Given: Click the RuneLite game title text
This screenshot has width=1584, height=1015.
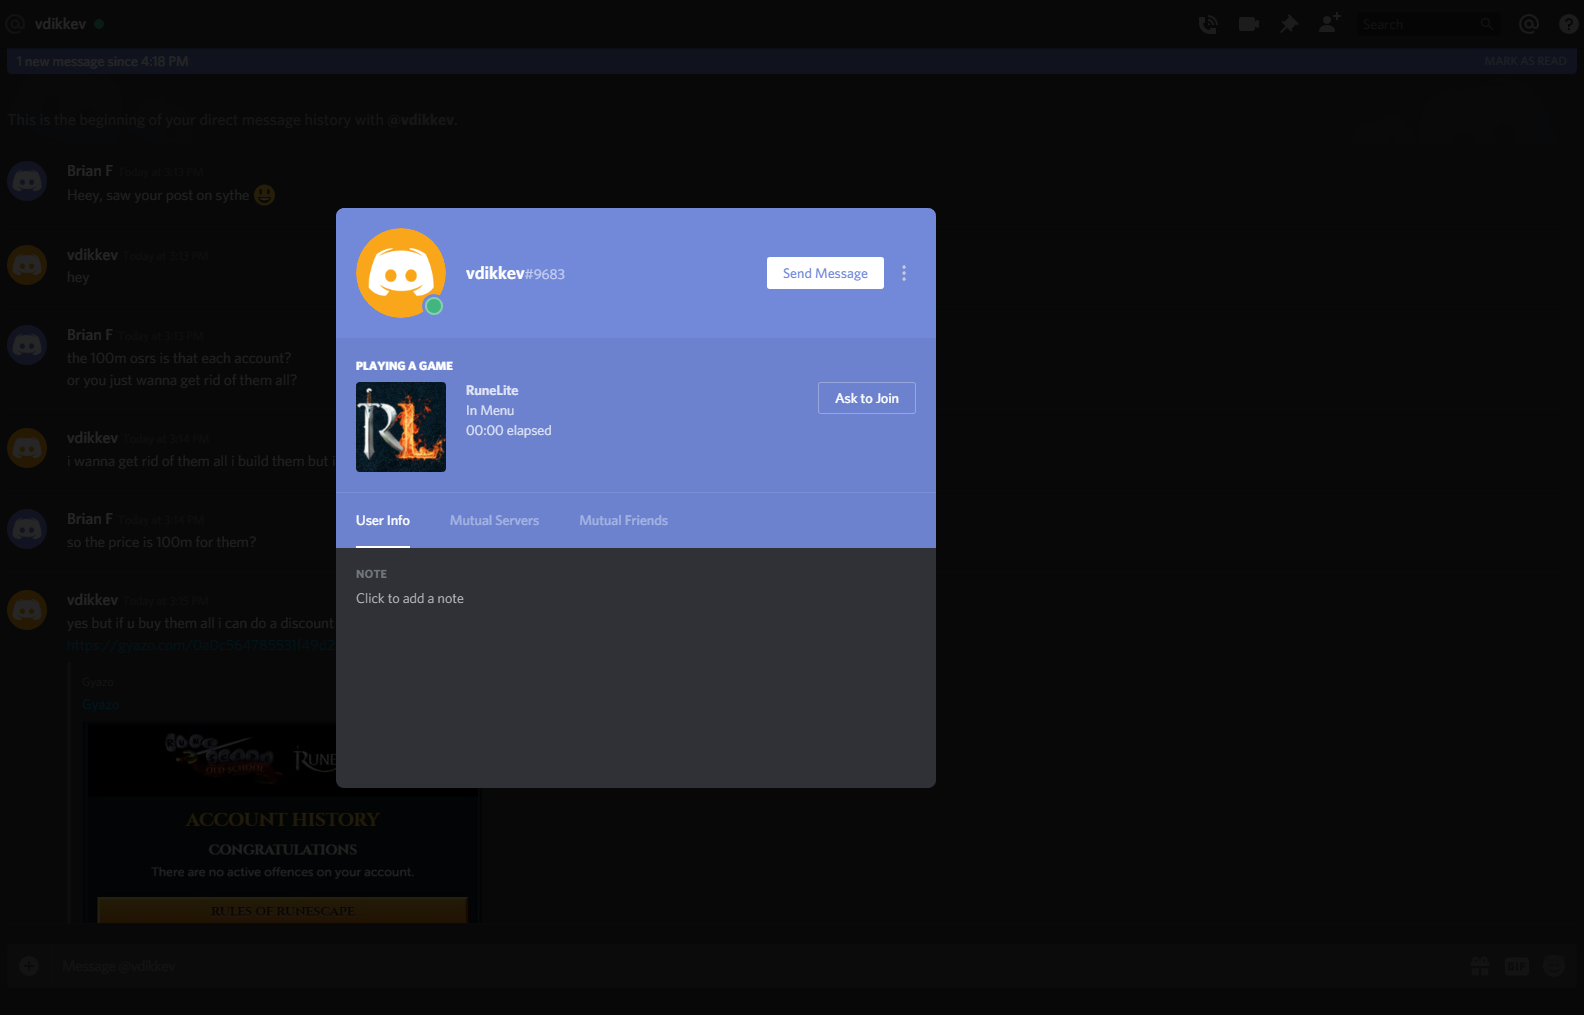Looking at the screenshot, I should (492, 390).
